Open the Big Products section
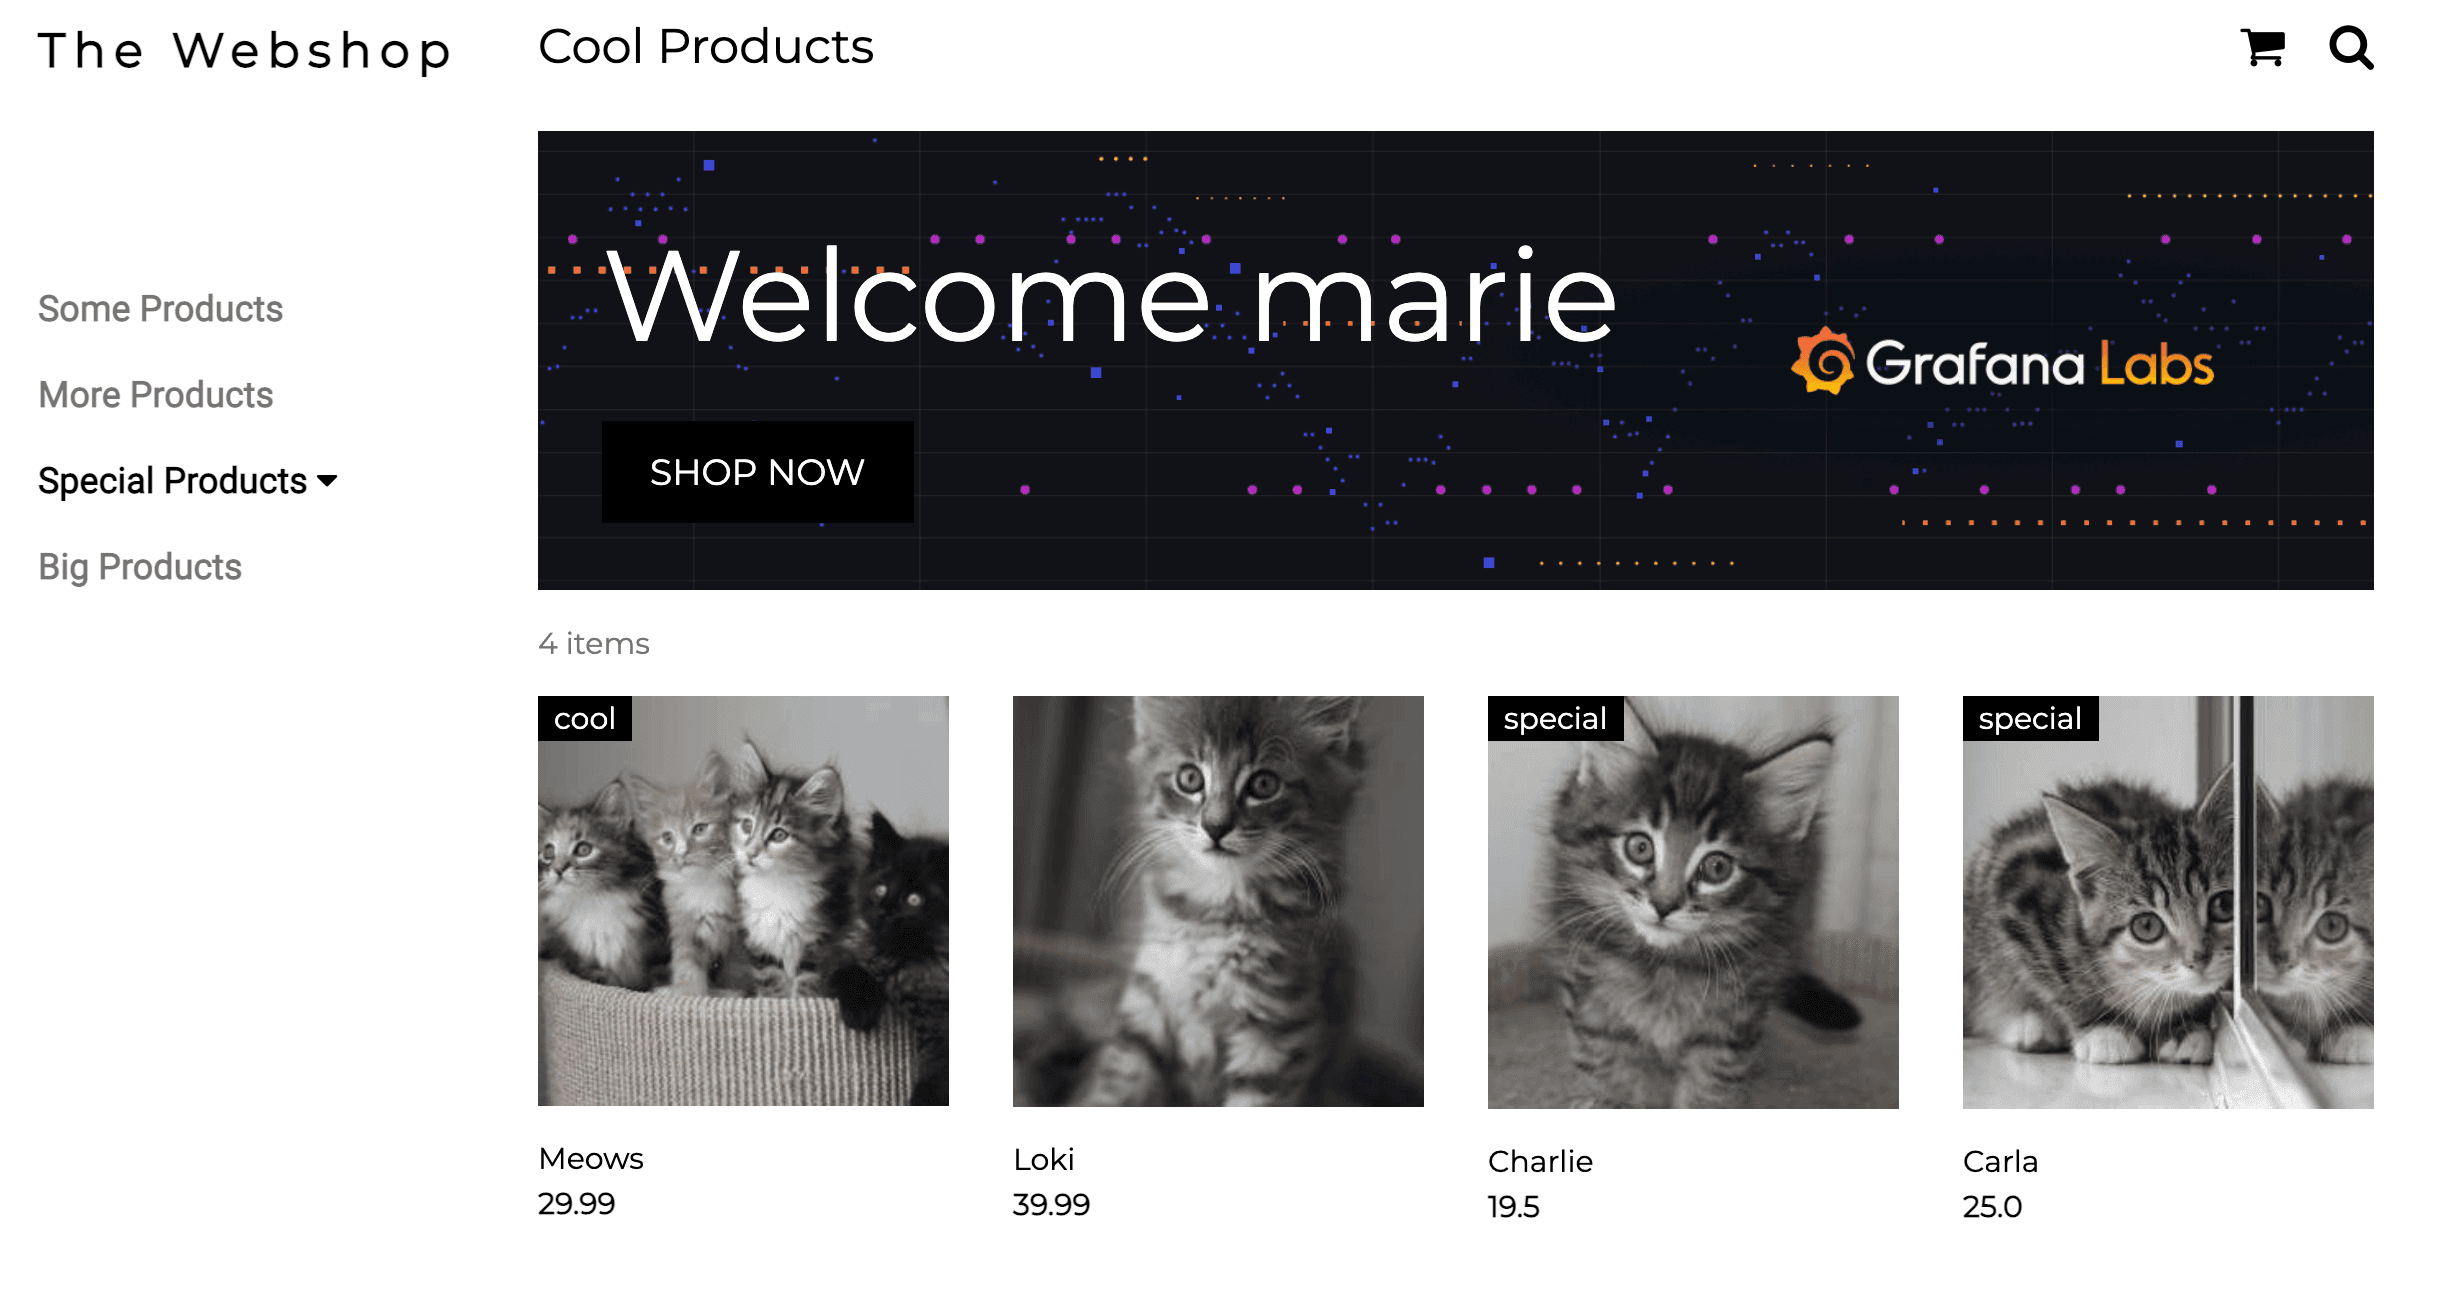Viewport: 2444px width, 1290px height. [139, 566]
